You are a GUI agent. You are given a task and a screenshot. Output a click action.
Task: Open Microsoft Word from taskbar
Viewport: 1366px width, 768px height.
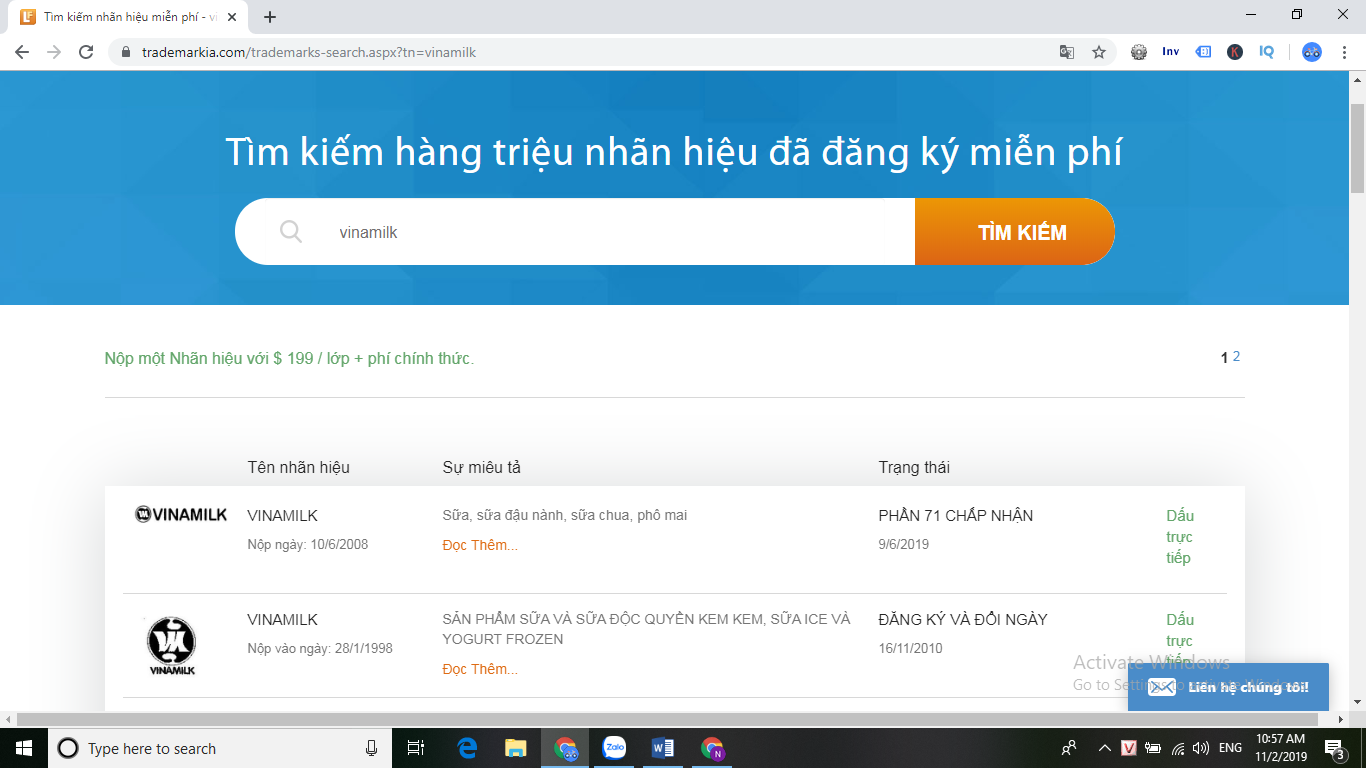663,748
